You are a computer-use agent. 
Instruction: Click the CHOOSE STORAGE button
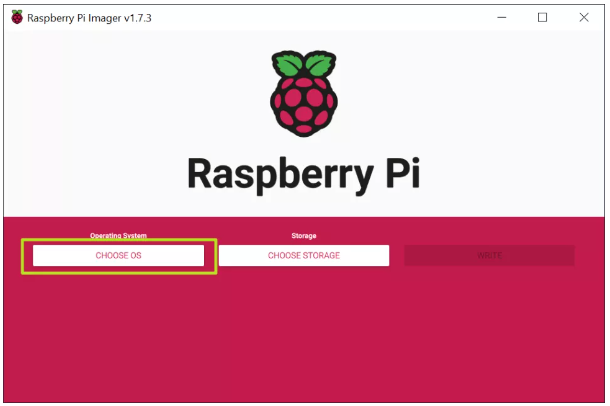point(304,256)
